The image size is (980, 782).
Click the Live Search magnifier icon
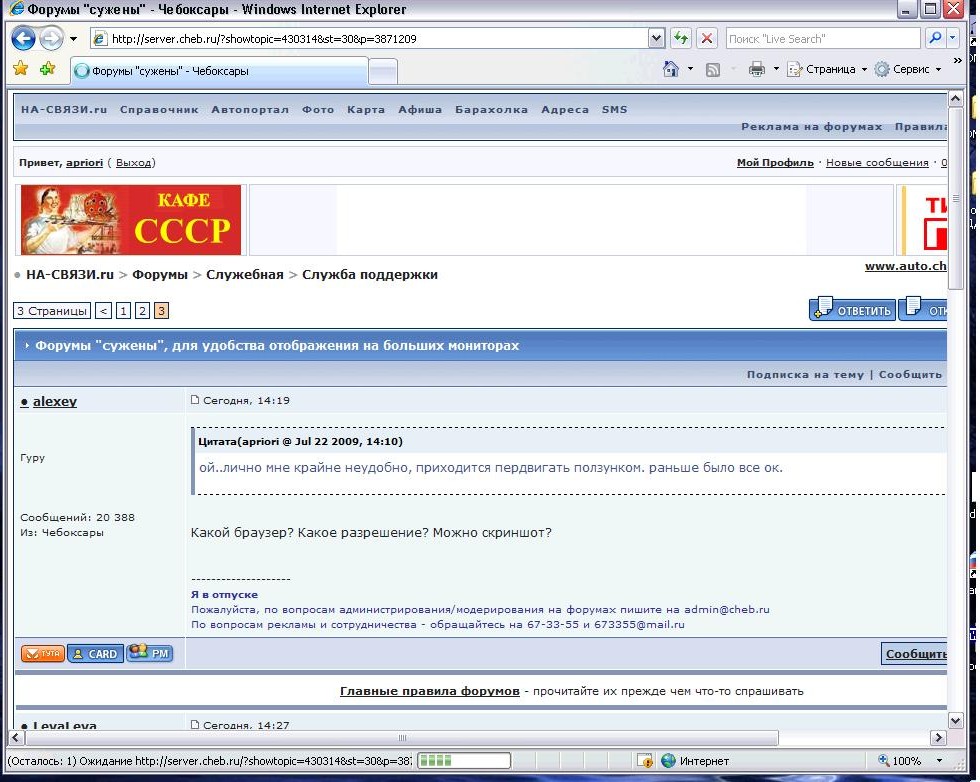tap(935, 39)
